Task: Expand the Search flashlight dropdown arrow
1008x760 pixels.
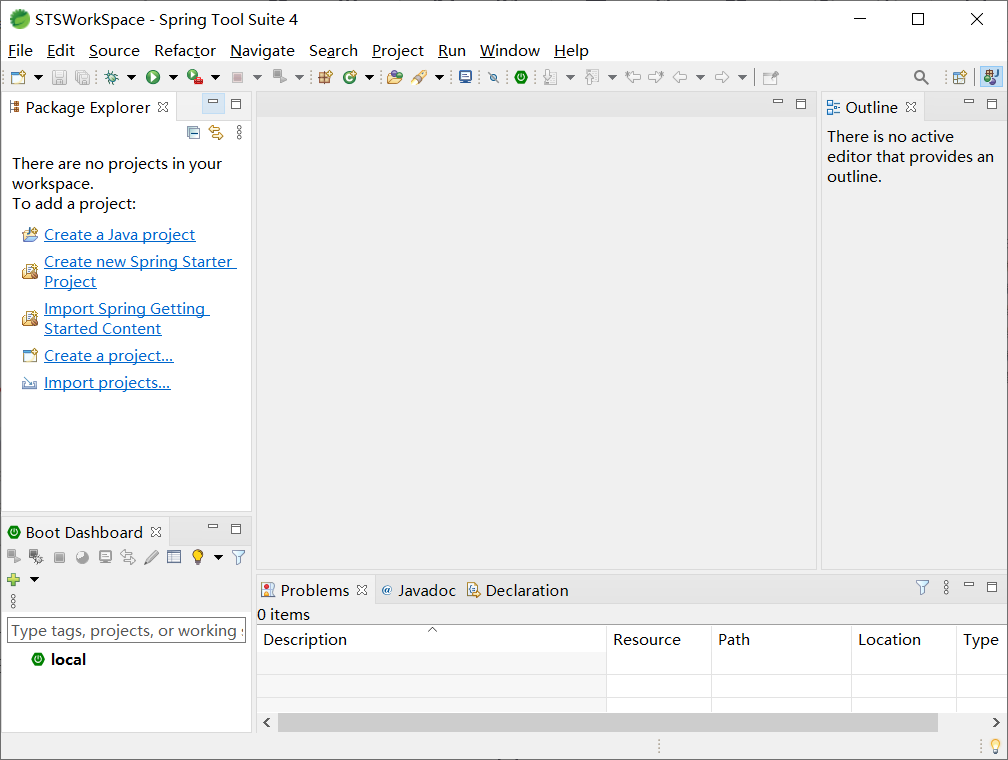Action: click(439, 77)
